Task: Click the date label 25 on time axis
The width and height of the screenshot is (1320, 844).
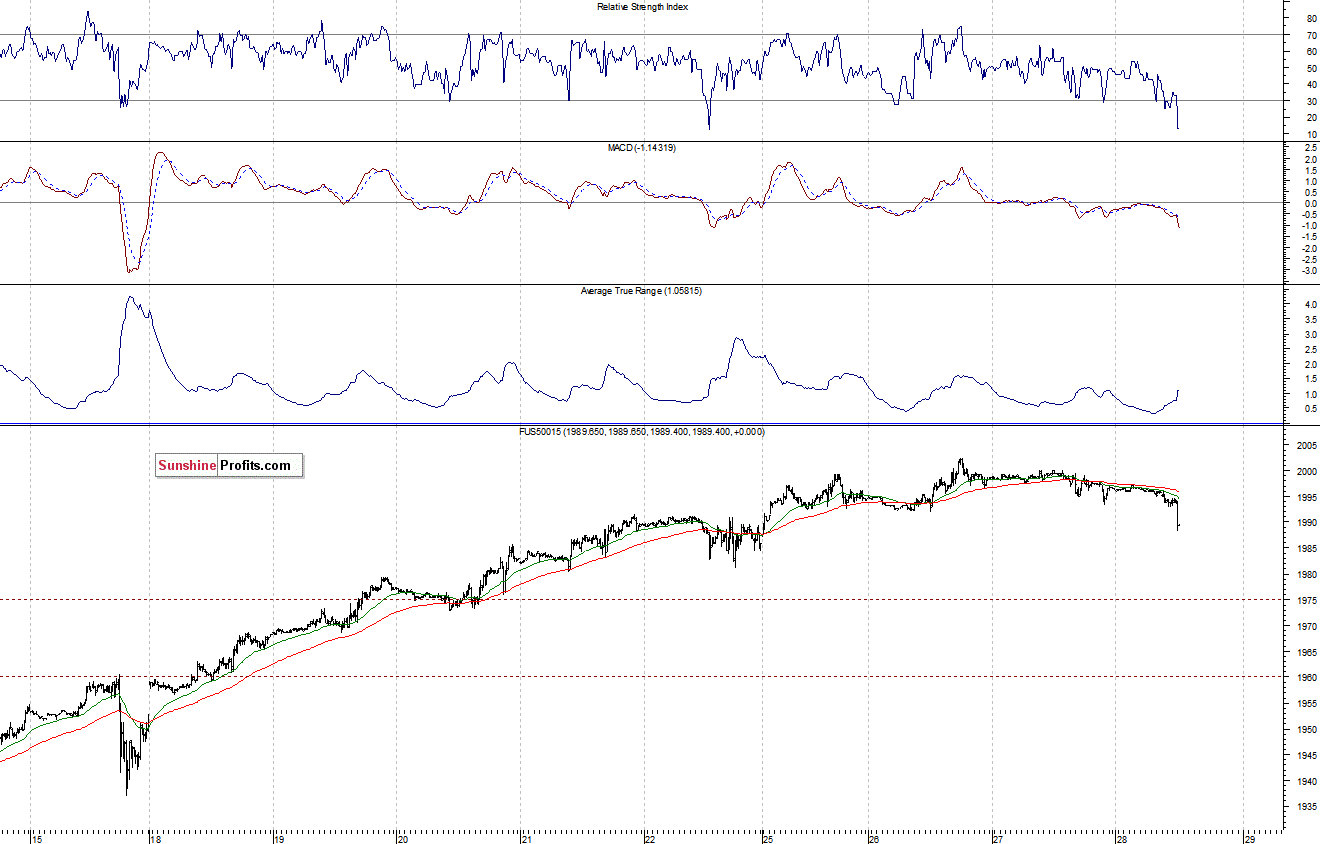Action: point(768,839)
